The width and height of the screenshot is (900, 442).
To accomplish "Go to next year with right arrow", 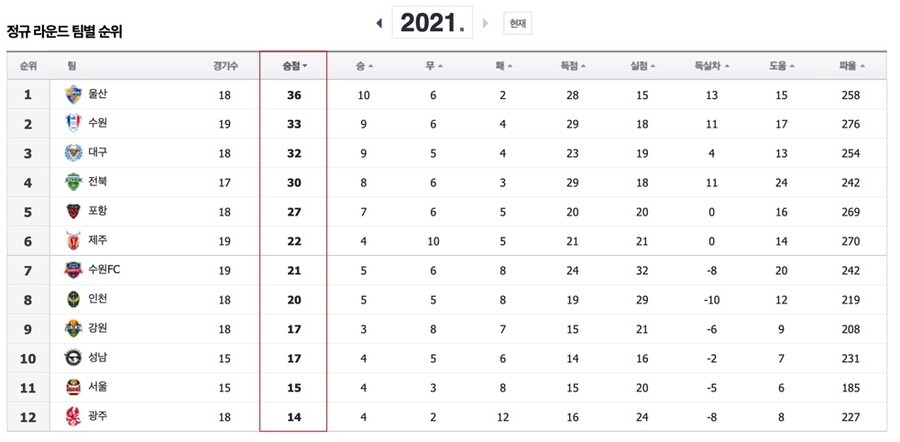I will (486, 23).
